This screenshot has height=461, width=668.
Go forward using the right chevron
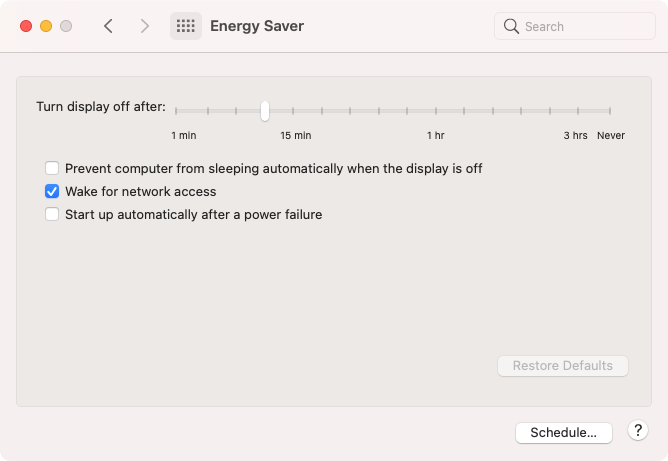click(145, 26)
